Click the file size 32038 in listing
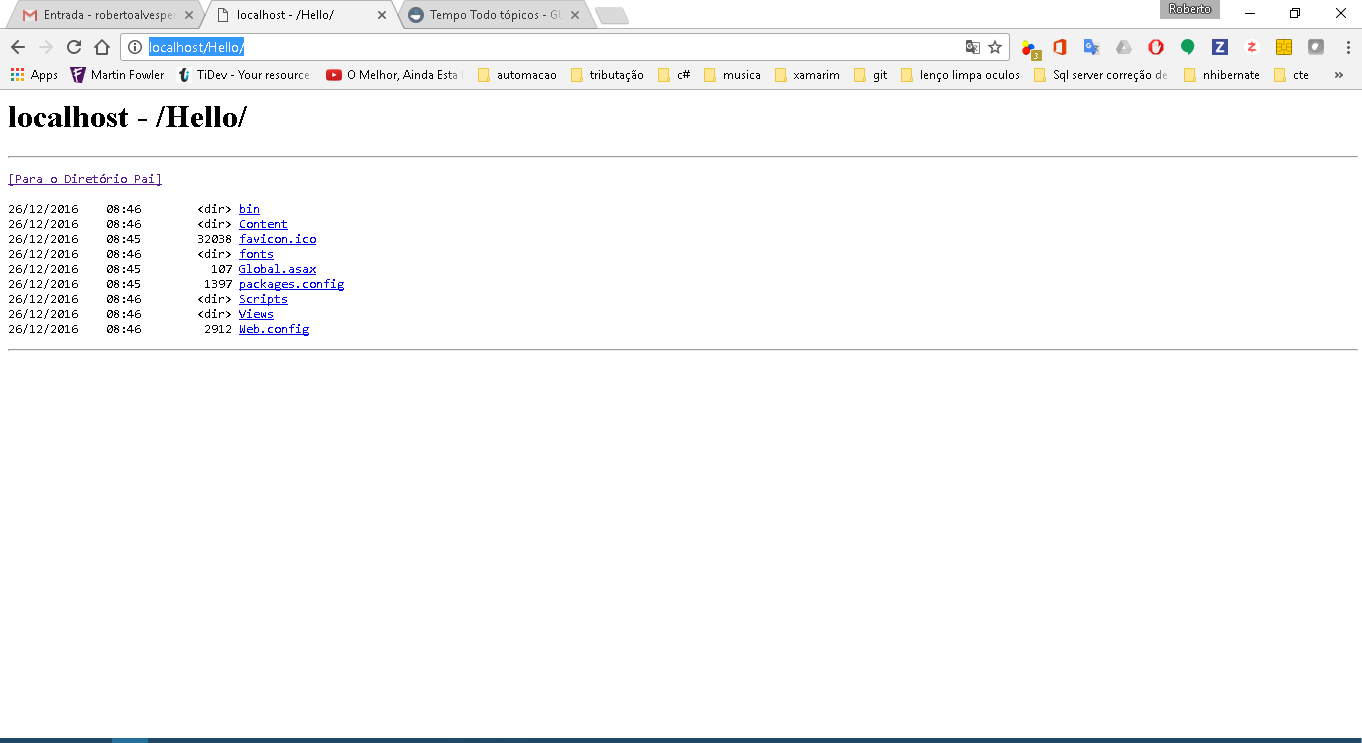This screenshot has width=1362, height=743. 214,239
